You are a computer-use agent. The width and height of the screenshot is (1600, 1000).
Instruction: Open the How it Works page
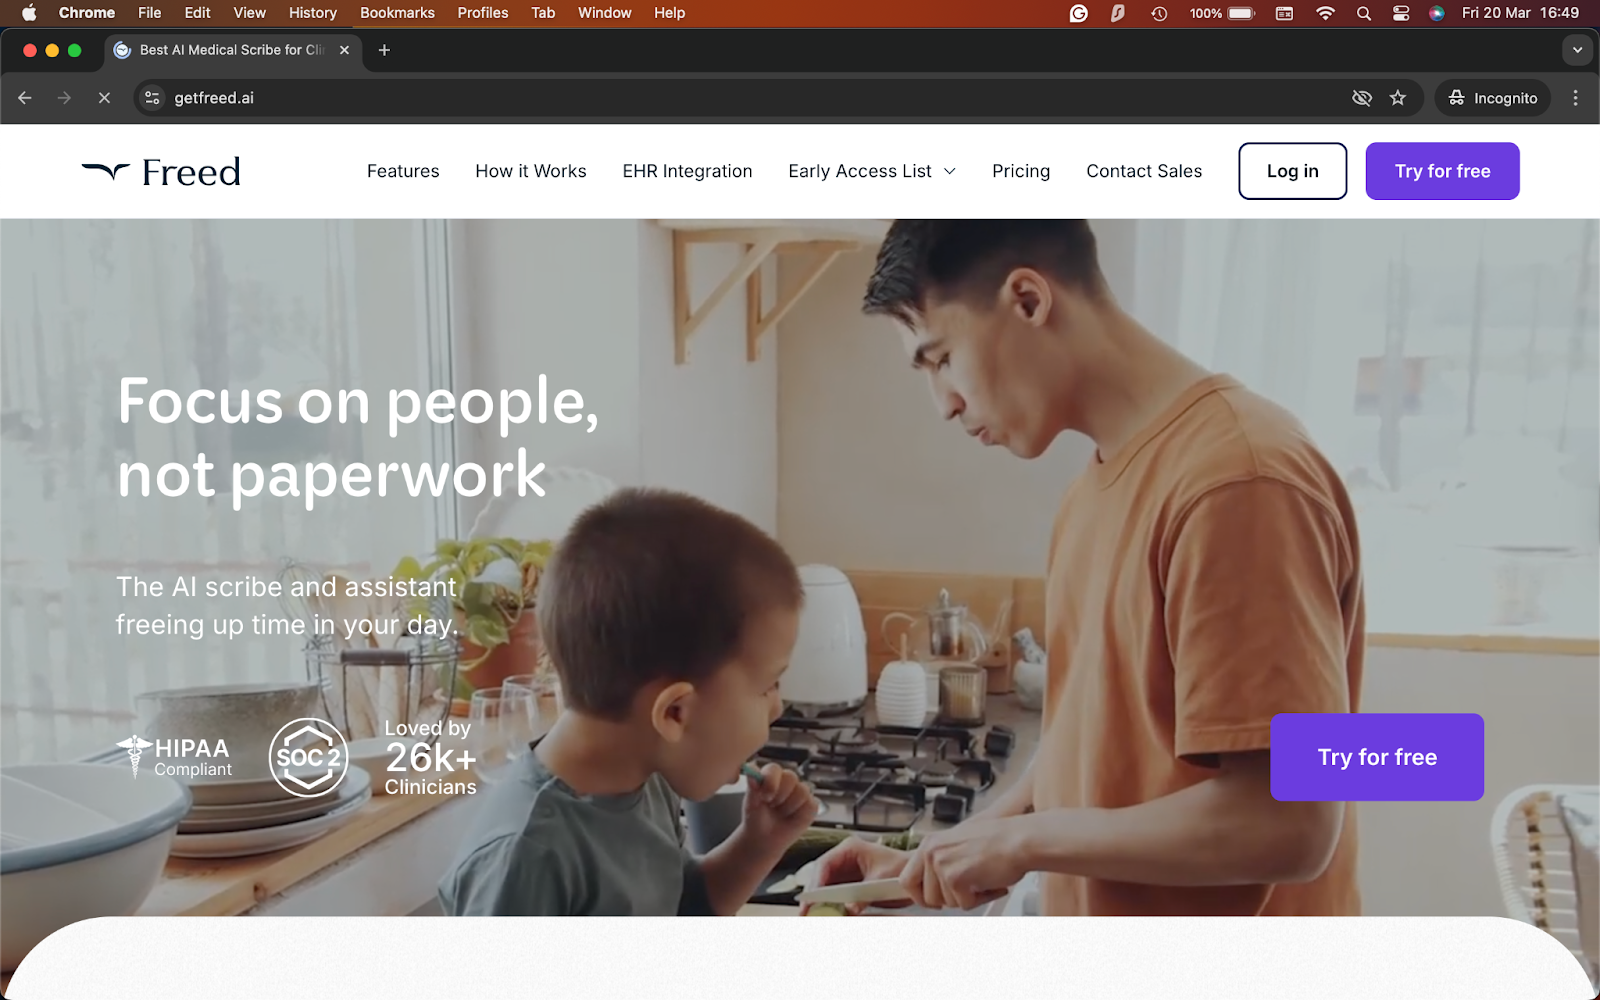[x=531, y=171]
